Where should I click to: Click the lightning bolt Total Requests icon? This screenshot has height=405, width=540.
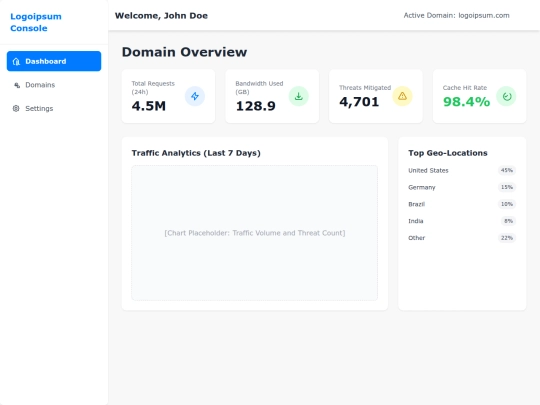[195, 96]
